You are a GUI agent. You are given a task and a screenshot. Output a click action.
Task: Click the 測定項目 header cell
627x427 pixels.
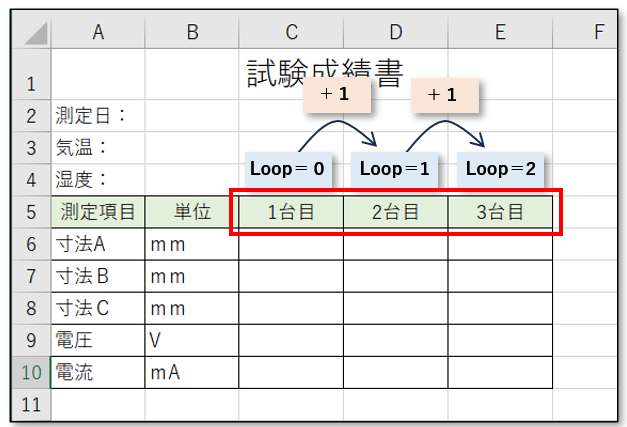click(97, 212)
